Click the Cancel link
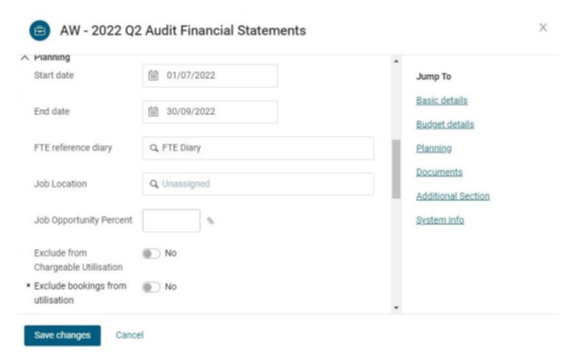 [x=129, y=335]
